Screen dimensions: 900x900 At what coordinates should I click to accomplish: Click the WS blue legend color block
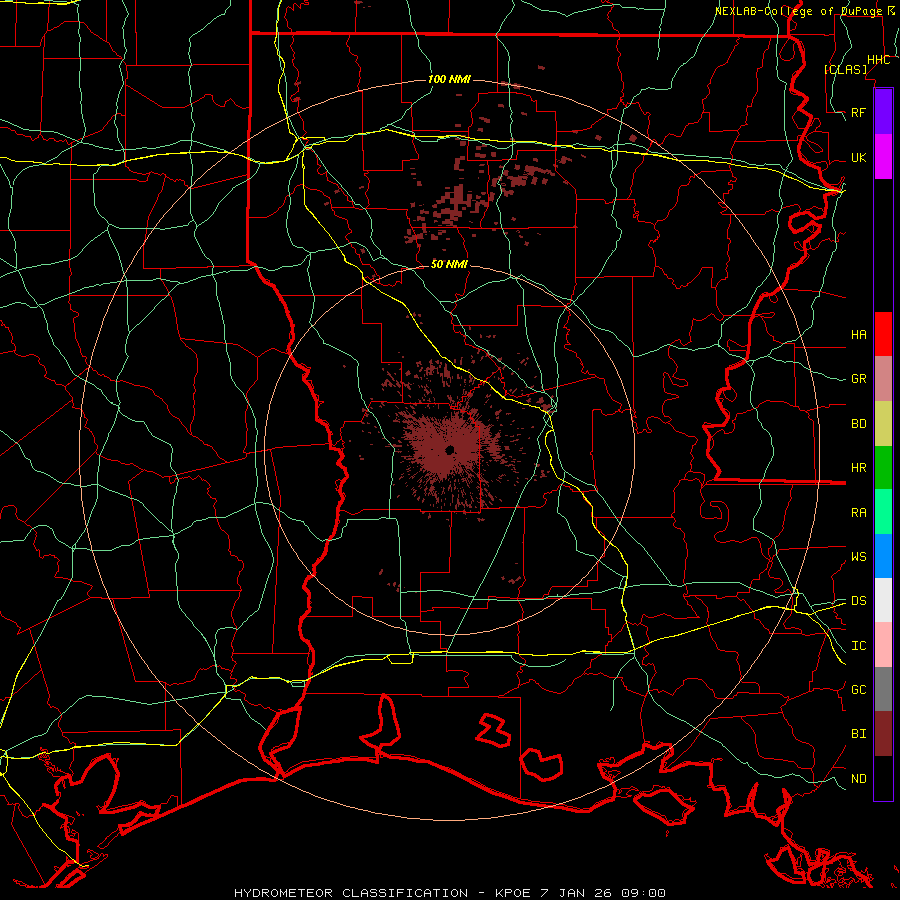883,556
